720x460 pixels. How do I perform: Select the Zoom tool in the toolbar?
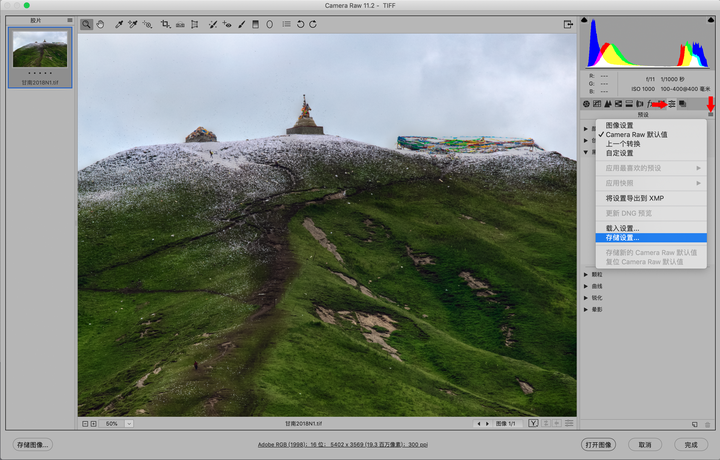(86, 24)
